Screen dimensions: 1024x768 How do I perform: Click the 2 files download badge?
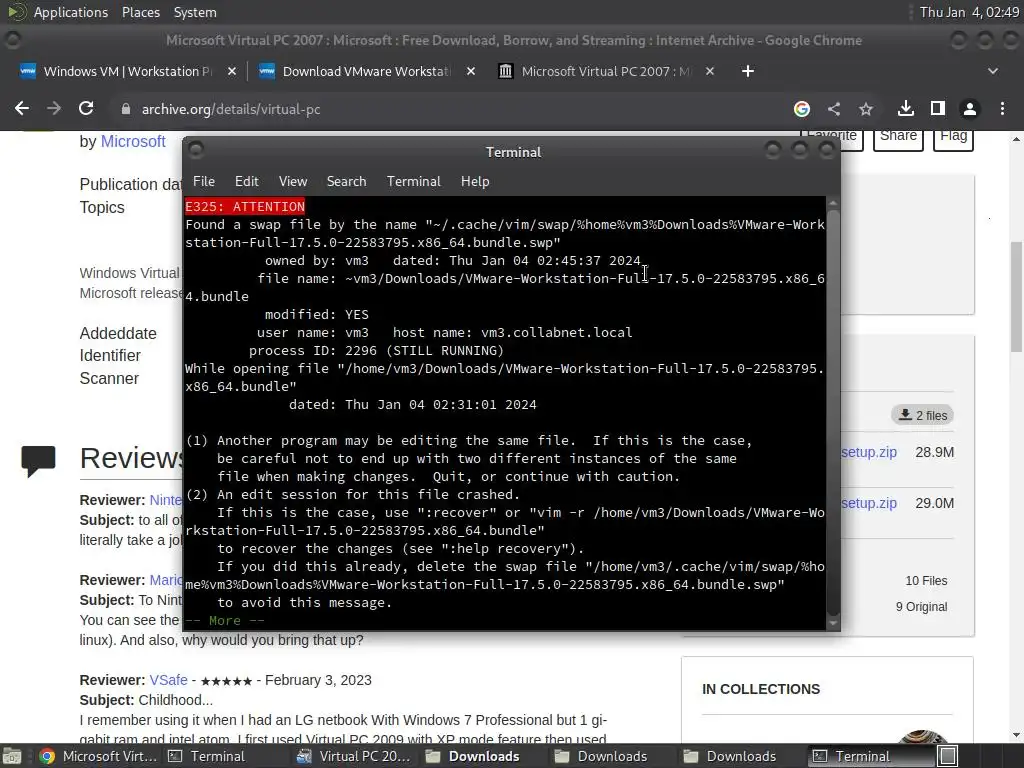pos(922,415)
